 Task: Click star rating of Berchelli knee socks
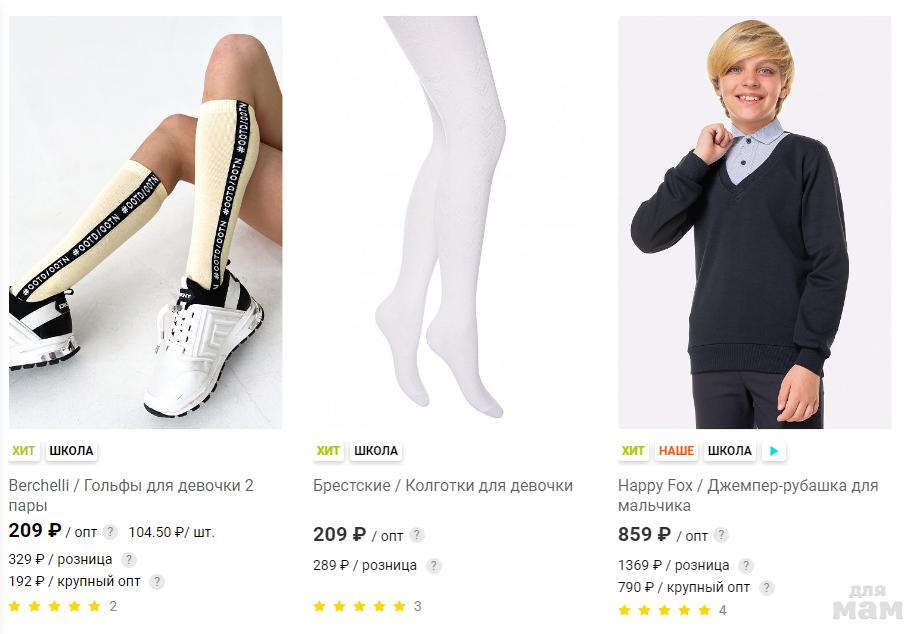coord(55,606)
